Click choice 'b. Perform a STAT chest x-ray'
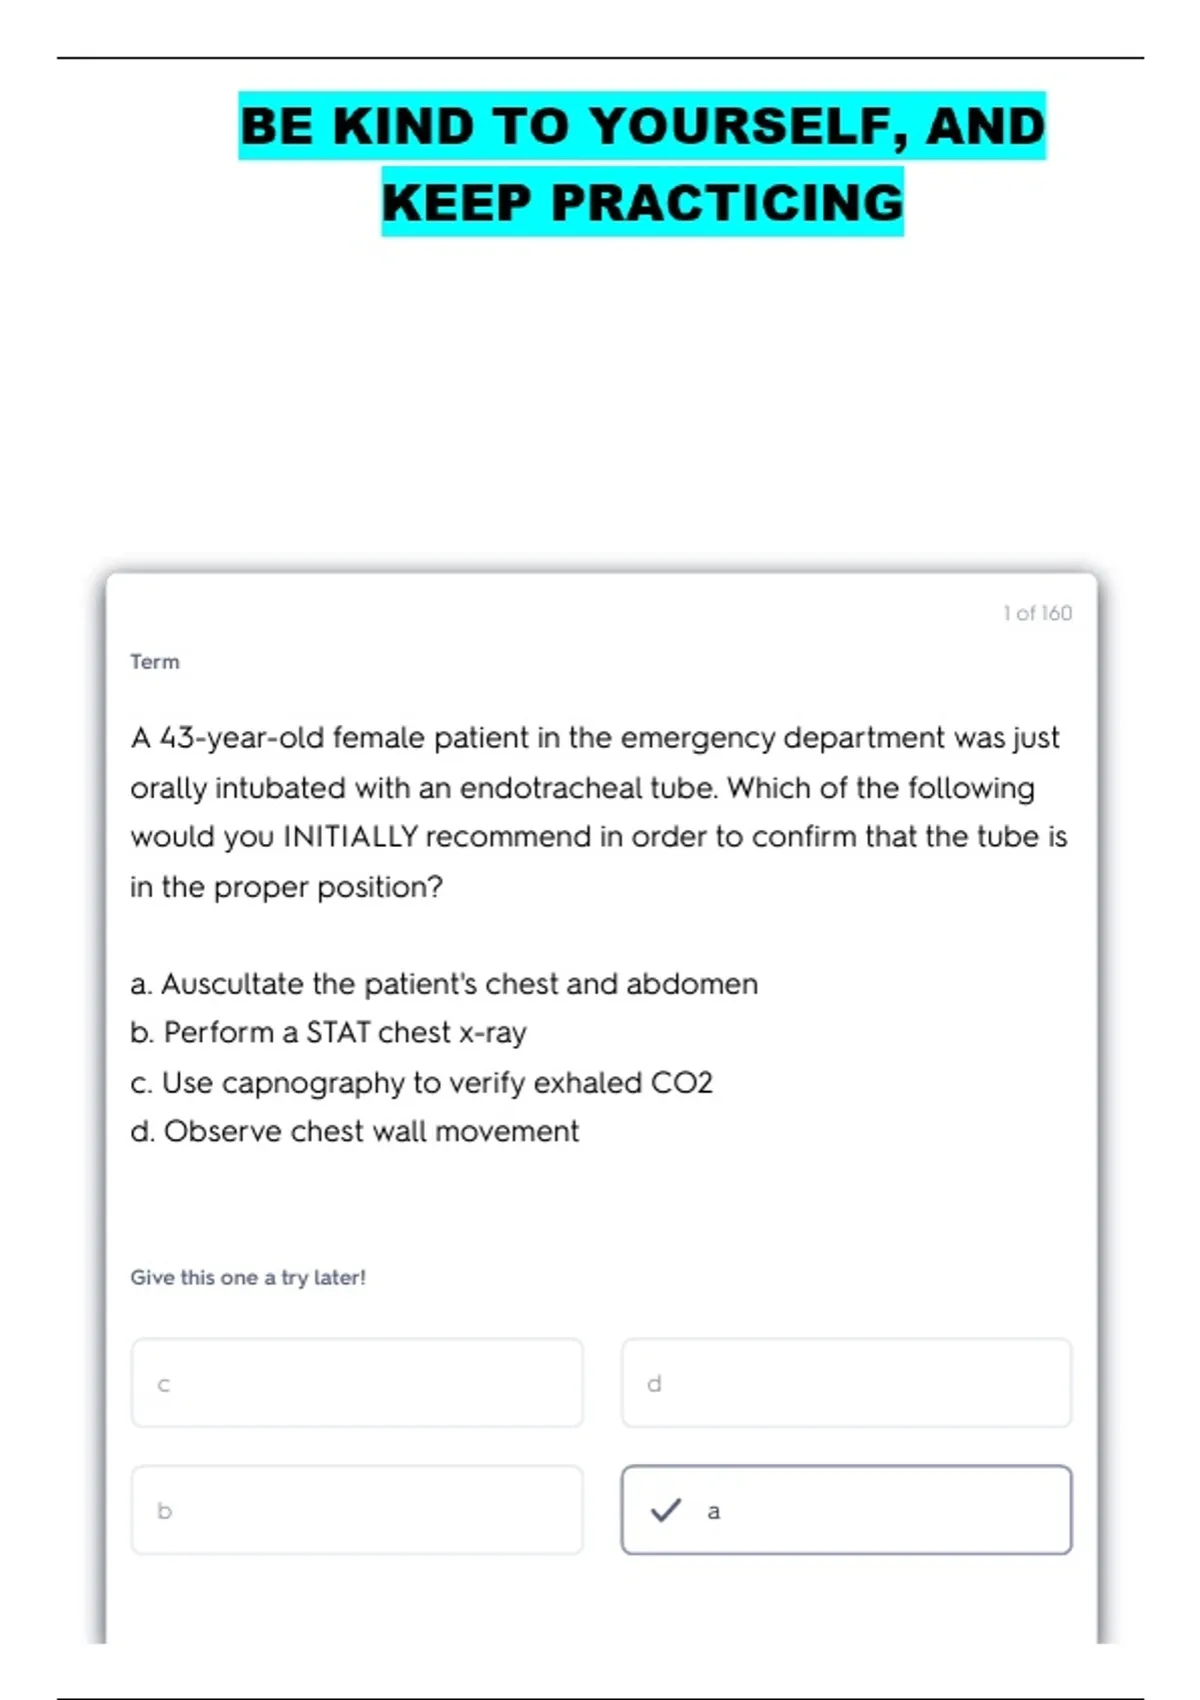 [328, 1033]
